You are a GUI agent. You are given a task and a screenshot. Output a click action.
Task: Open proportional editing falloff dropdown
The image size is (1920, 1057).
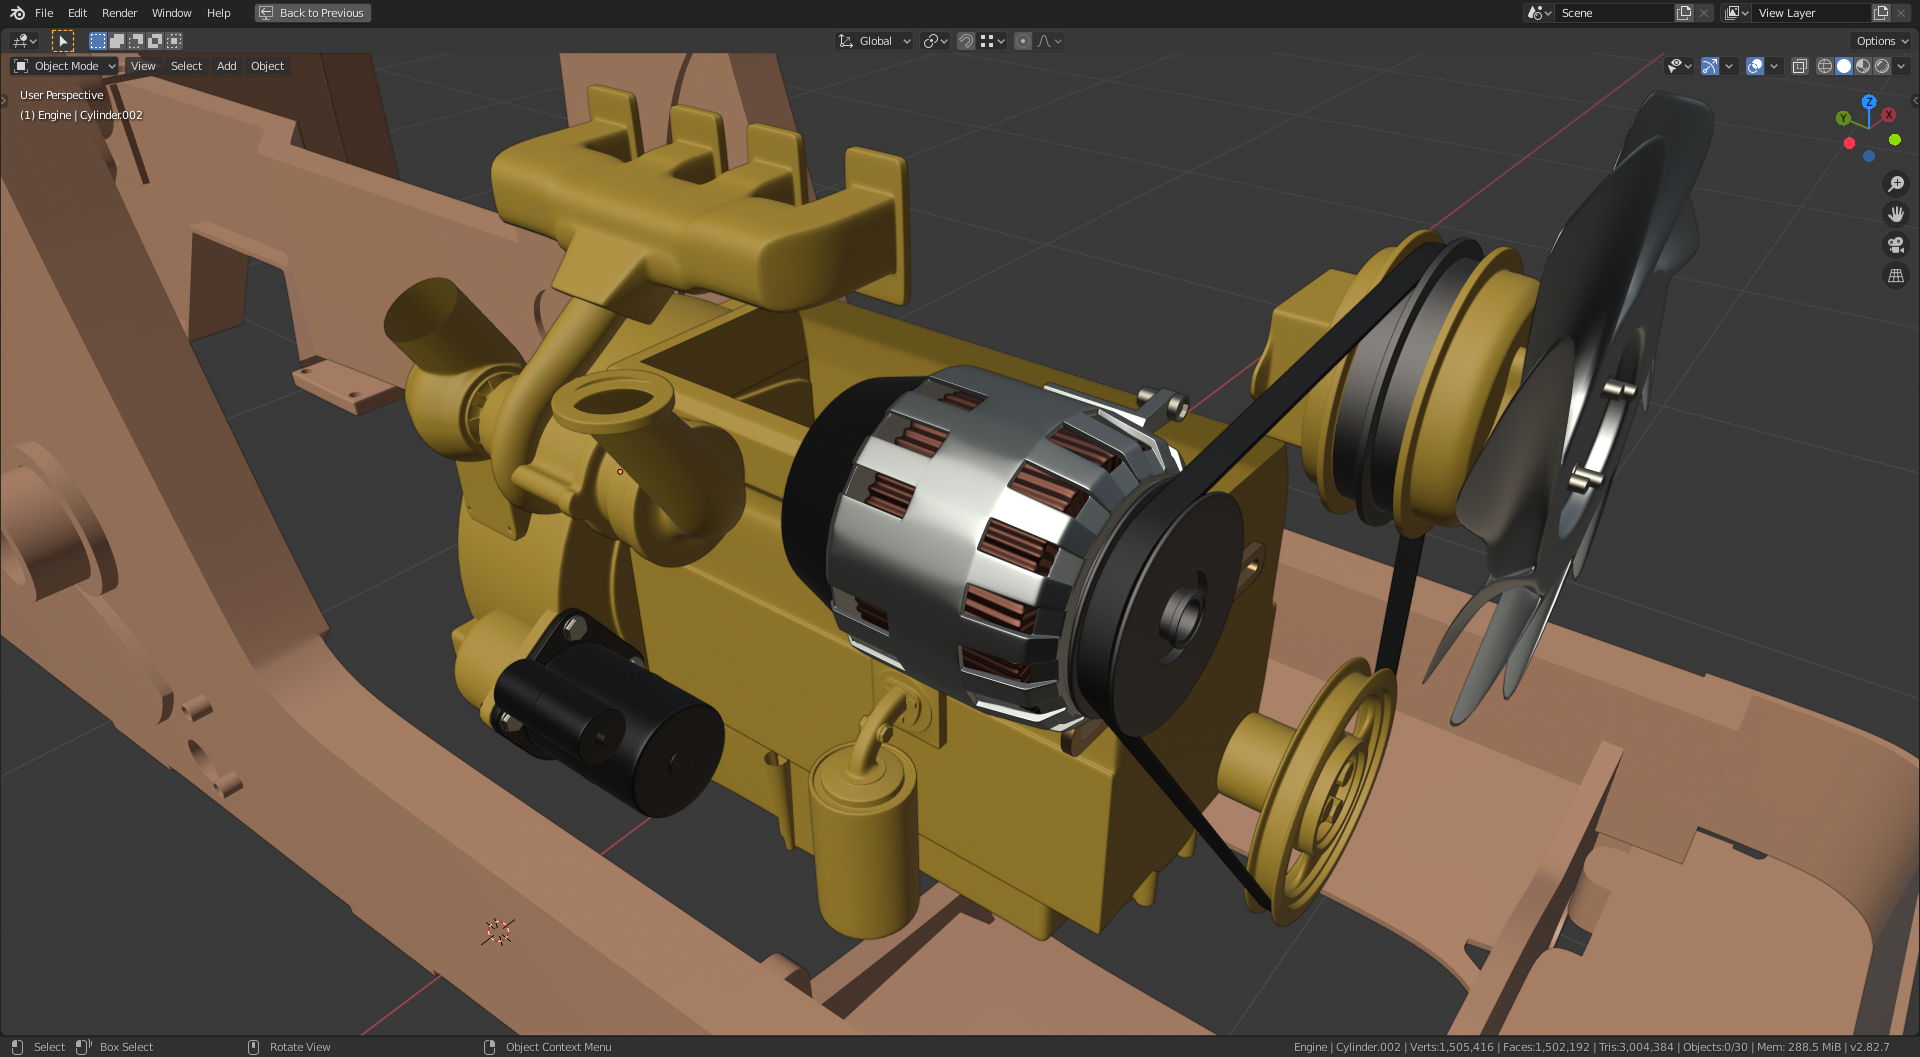click(1049, 41)
